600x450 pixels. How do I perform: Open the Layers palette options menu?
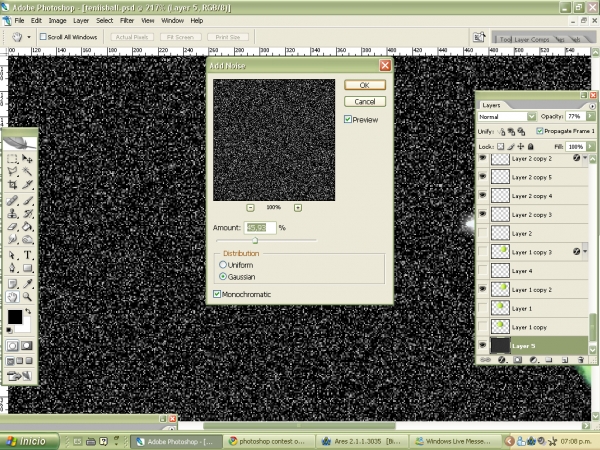tap(592, 106)
